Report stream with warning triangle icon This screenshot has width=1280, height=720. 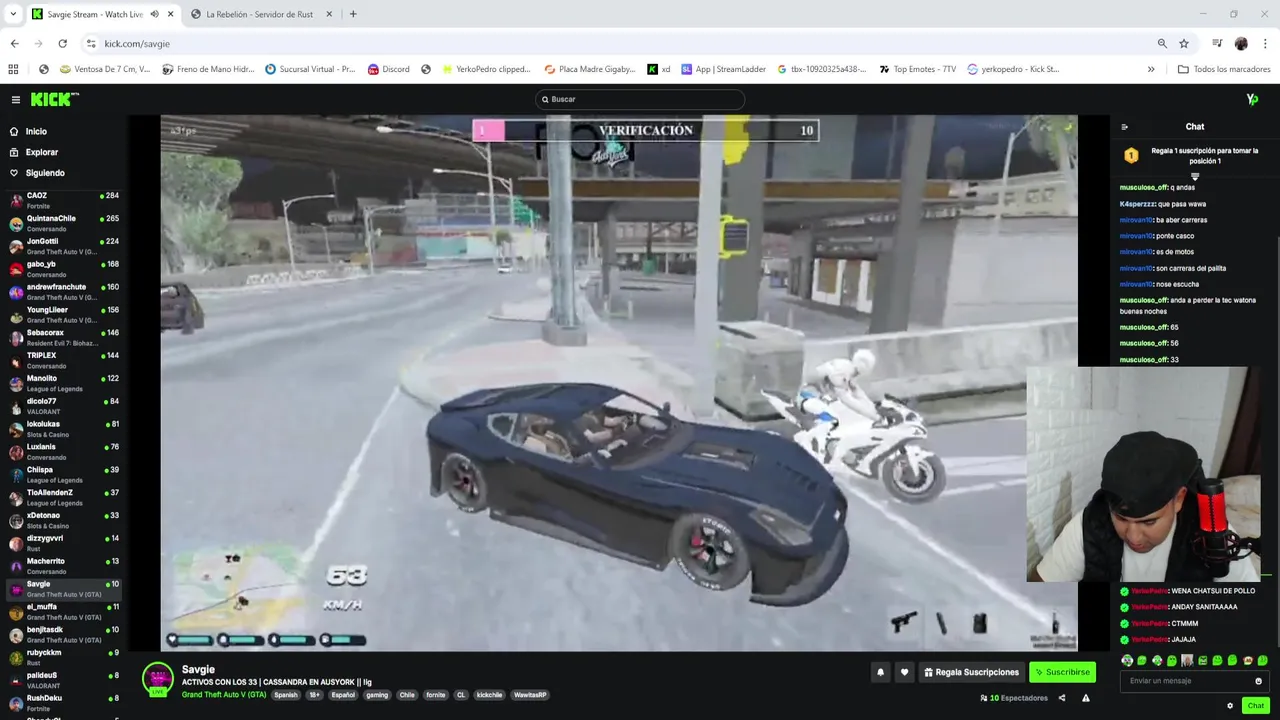pyautogui.click(x=1085, y=698)
